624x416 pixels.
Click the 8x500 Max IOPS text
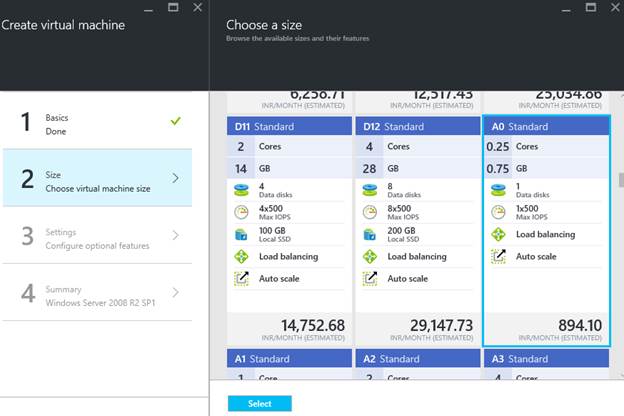403,212
